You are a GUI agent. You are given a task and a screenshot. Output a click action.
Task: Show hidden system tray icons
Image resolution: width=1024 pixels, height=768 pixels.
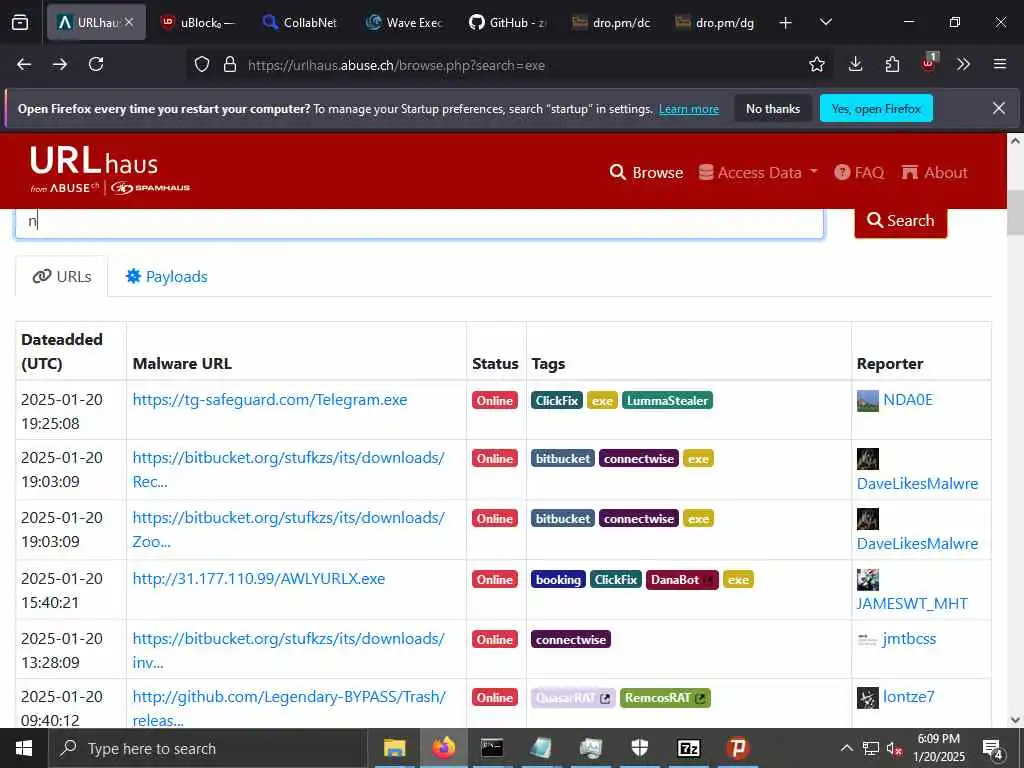[846, 748]
